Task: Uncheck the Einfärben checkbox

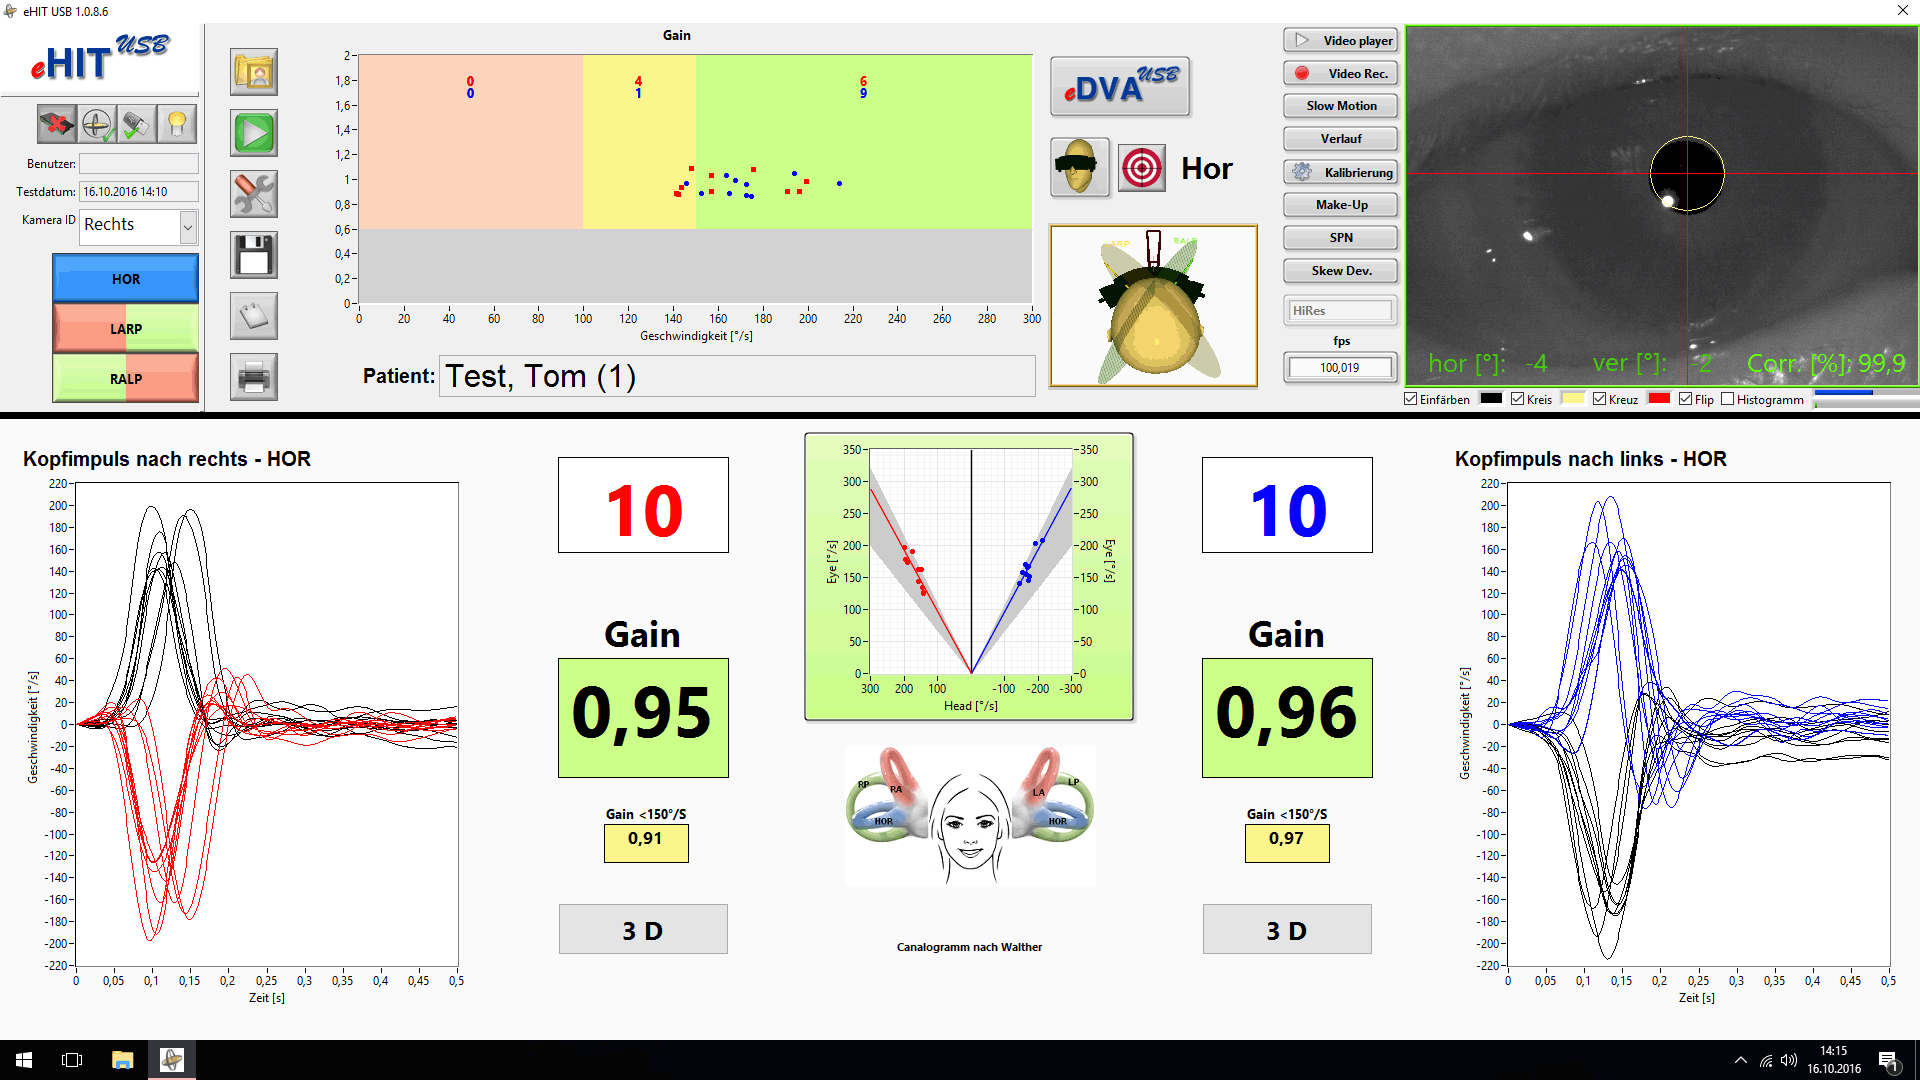Action: click(x=1411, y=399)
